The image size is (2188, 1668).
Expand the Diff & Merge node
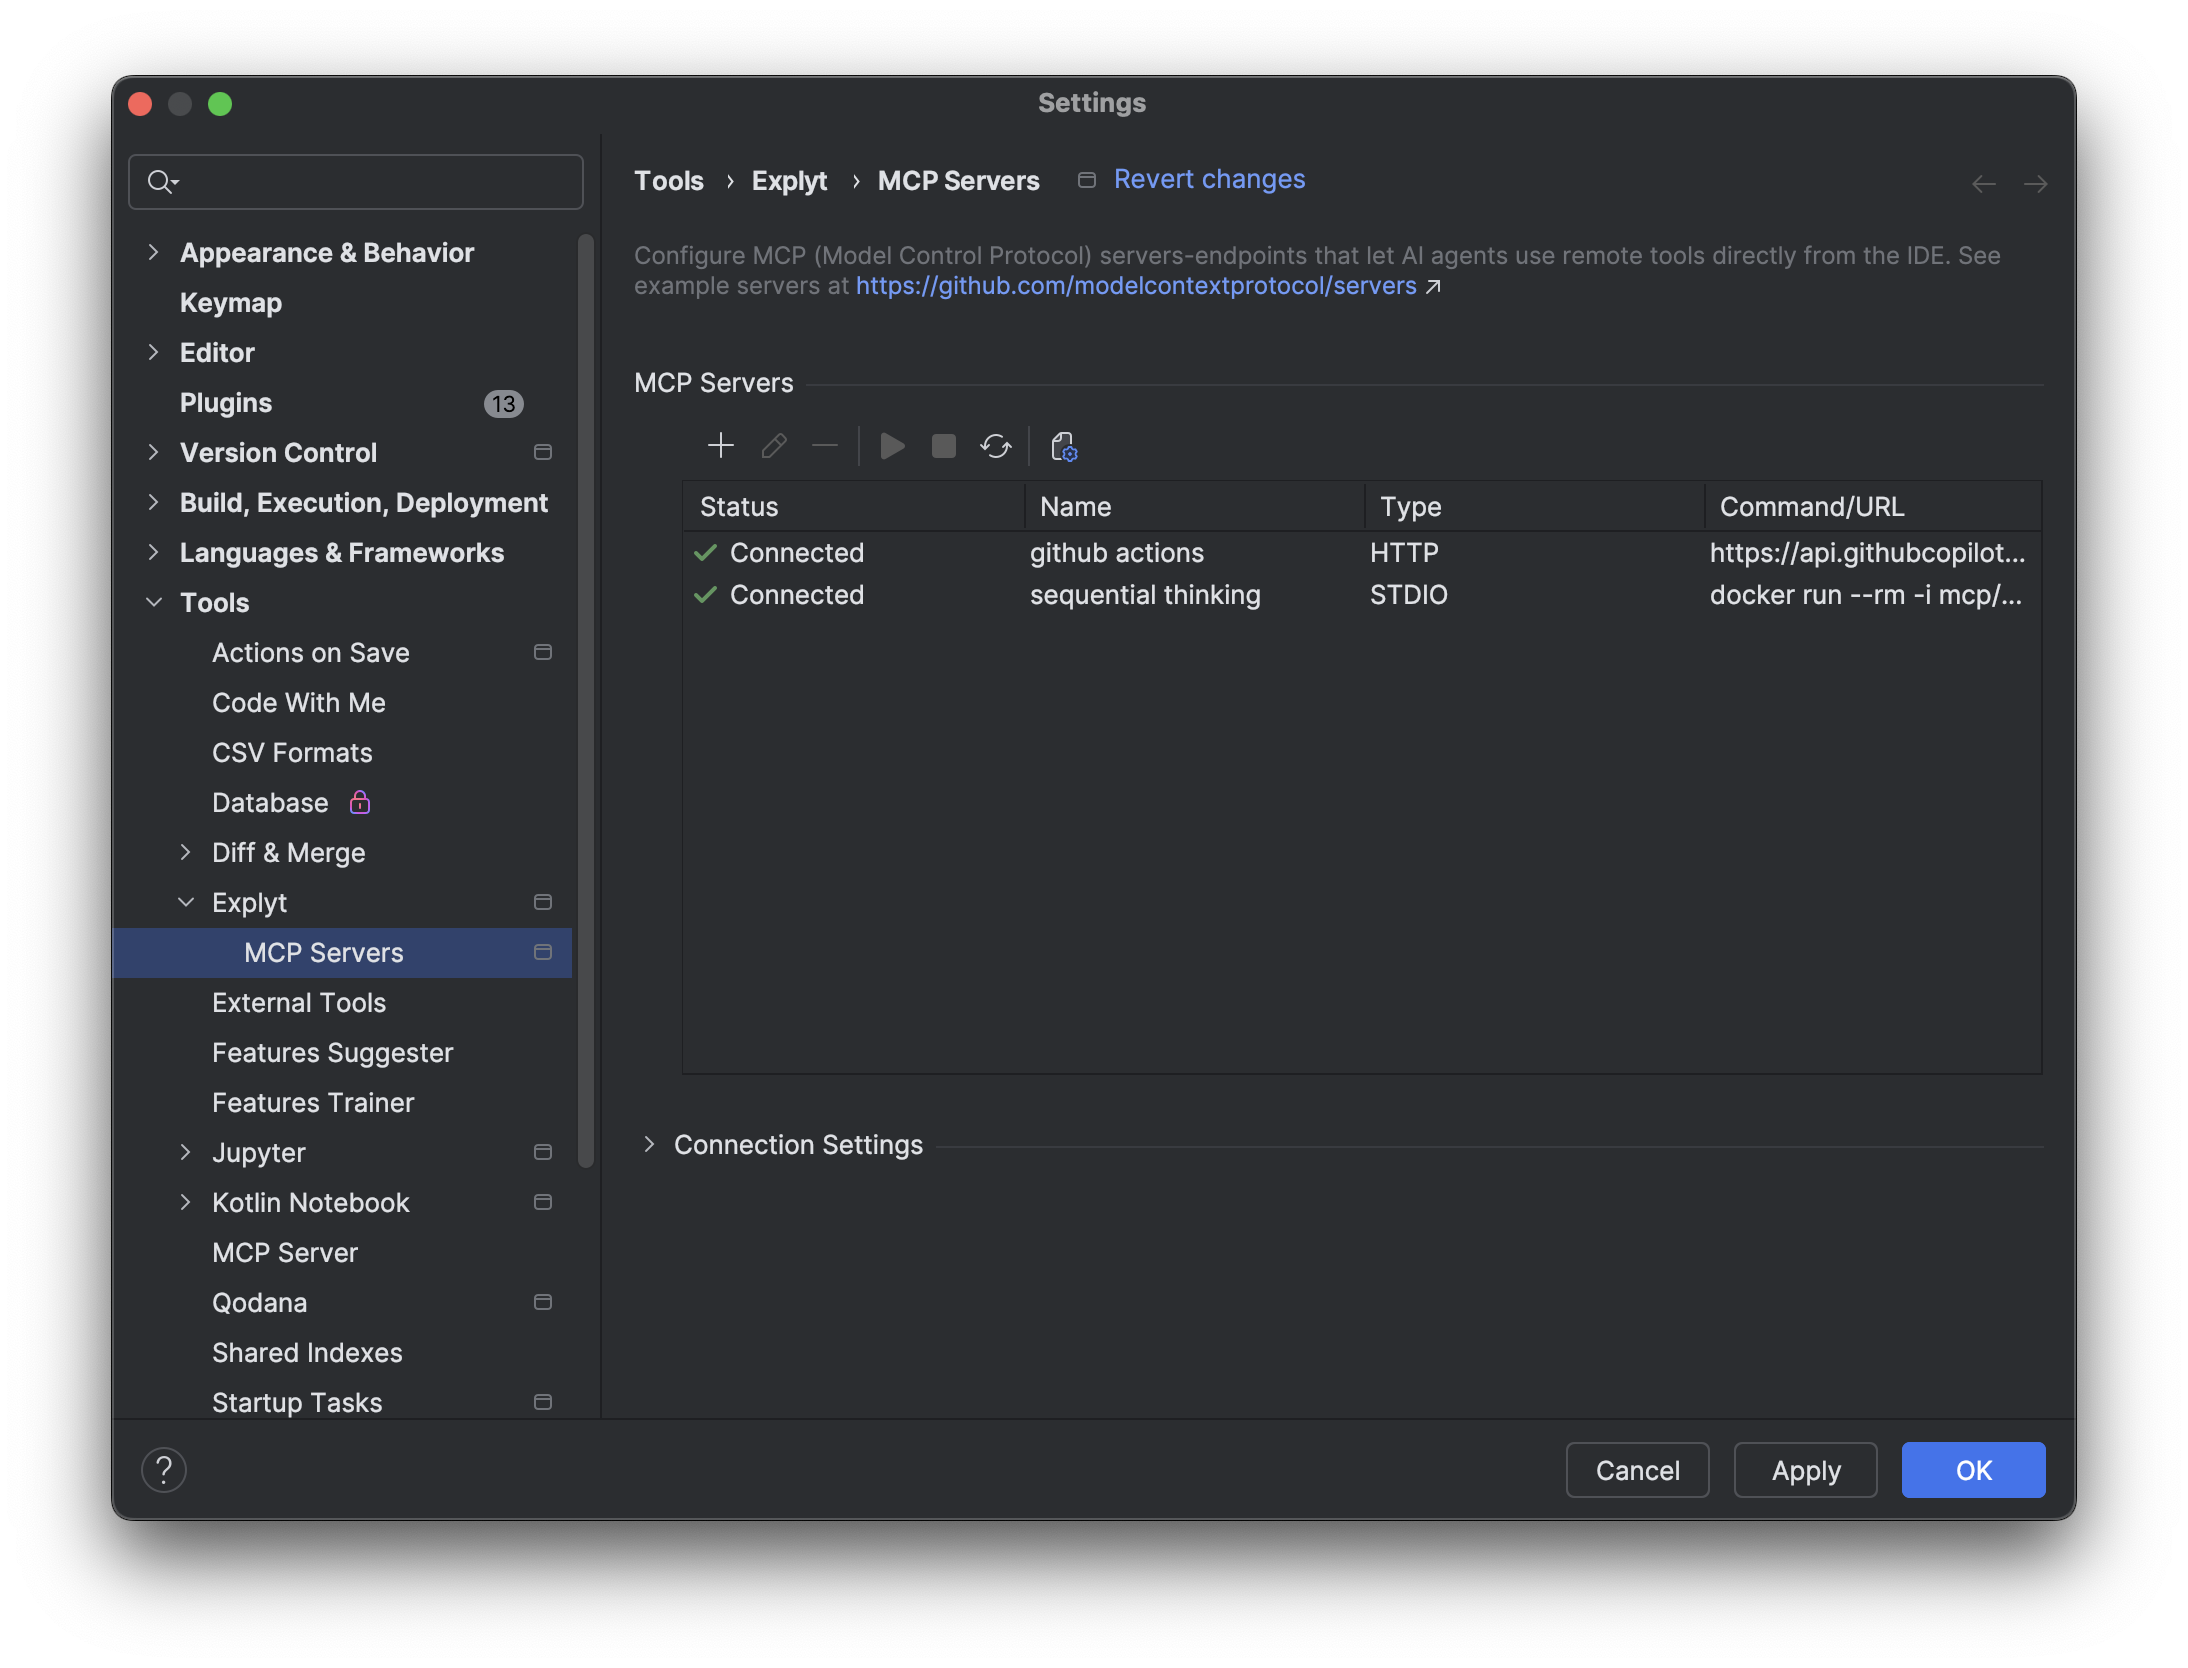(186, 852)
